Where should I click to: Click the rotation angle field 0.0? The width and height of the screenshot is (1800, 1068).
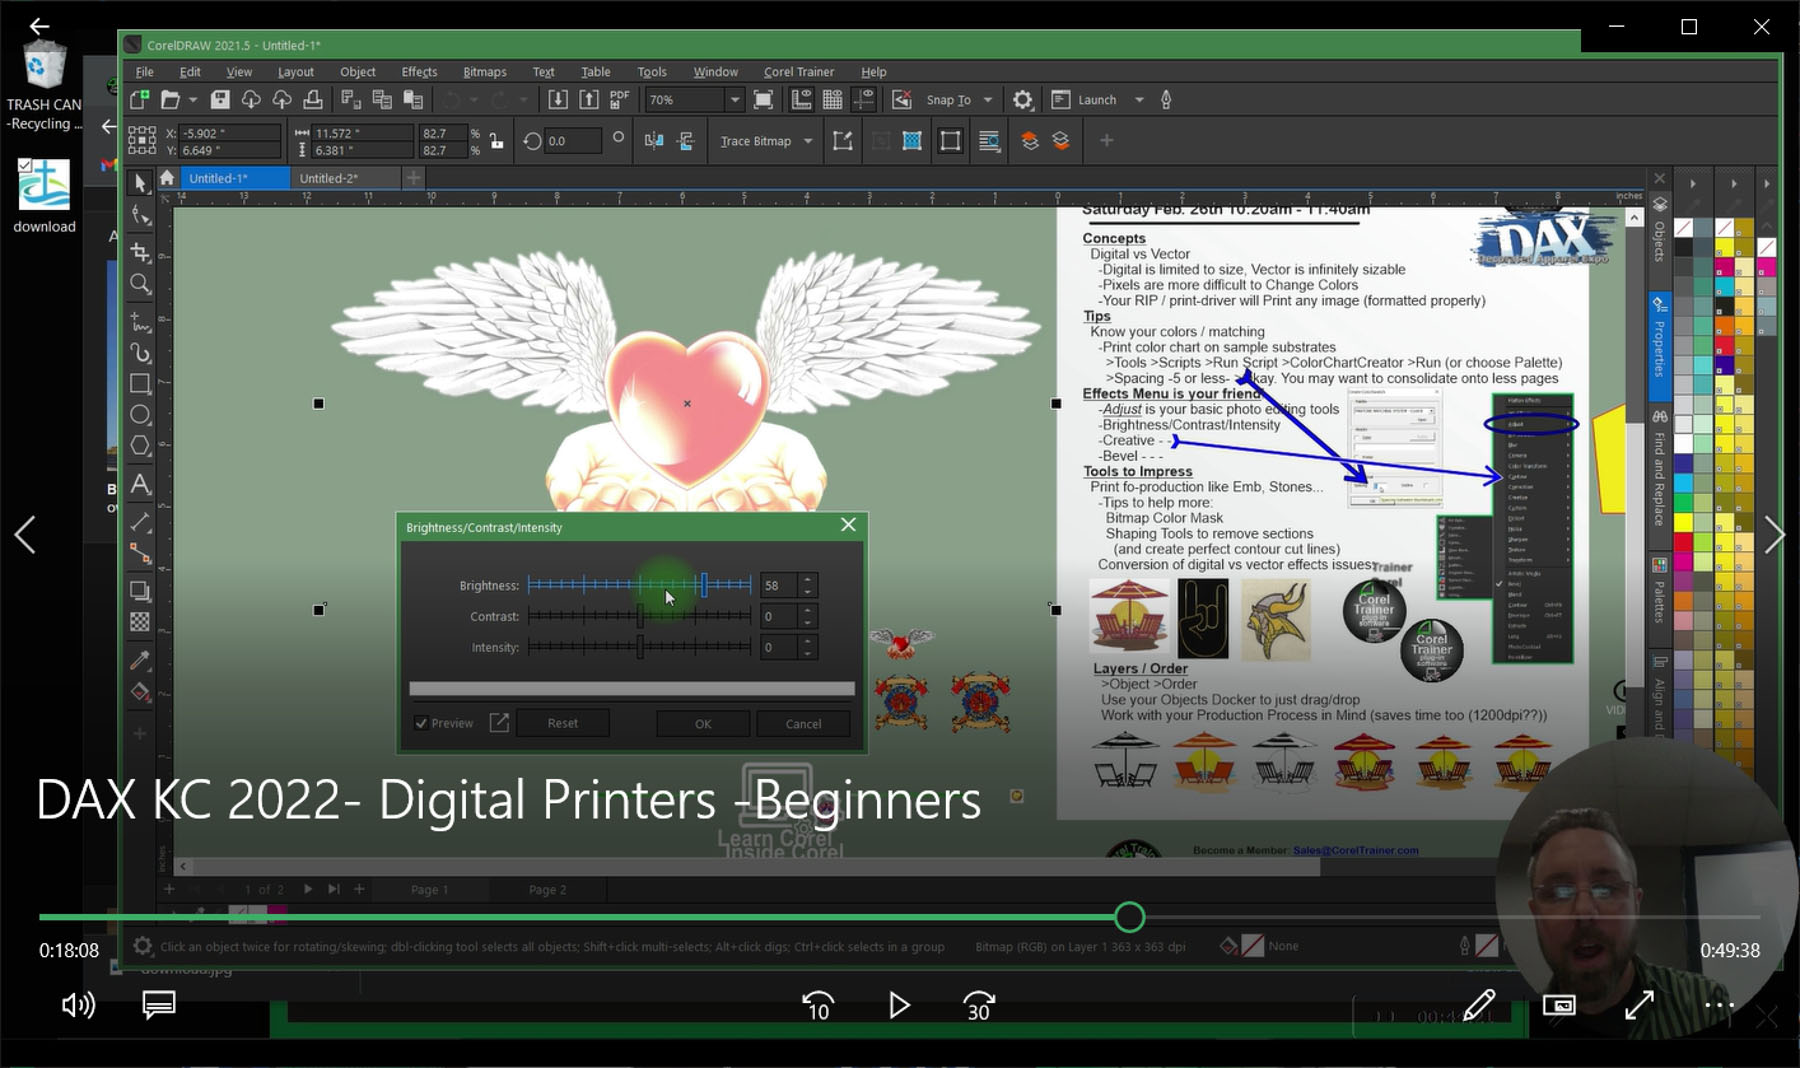pos(571,141)
